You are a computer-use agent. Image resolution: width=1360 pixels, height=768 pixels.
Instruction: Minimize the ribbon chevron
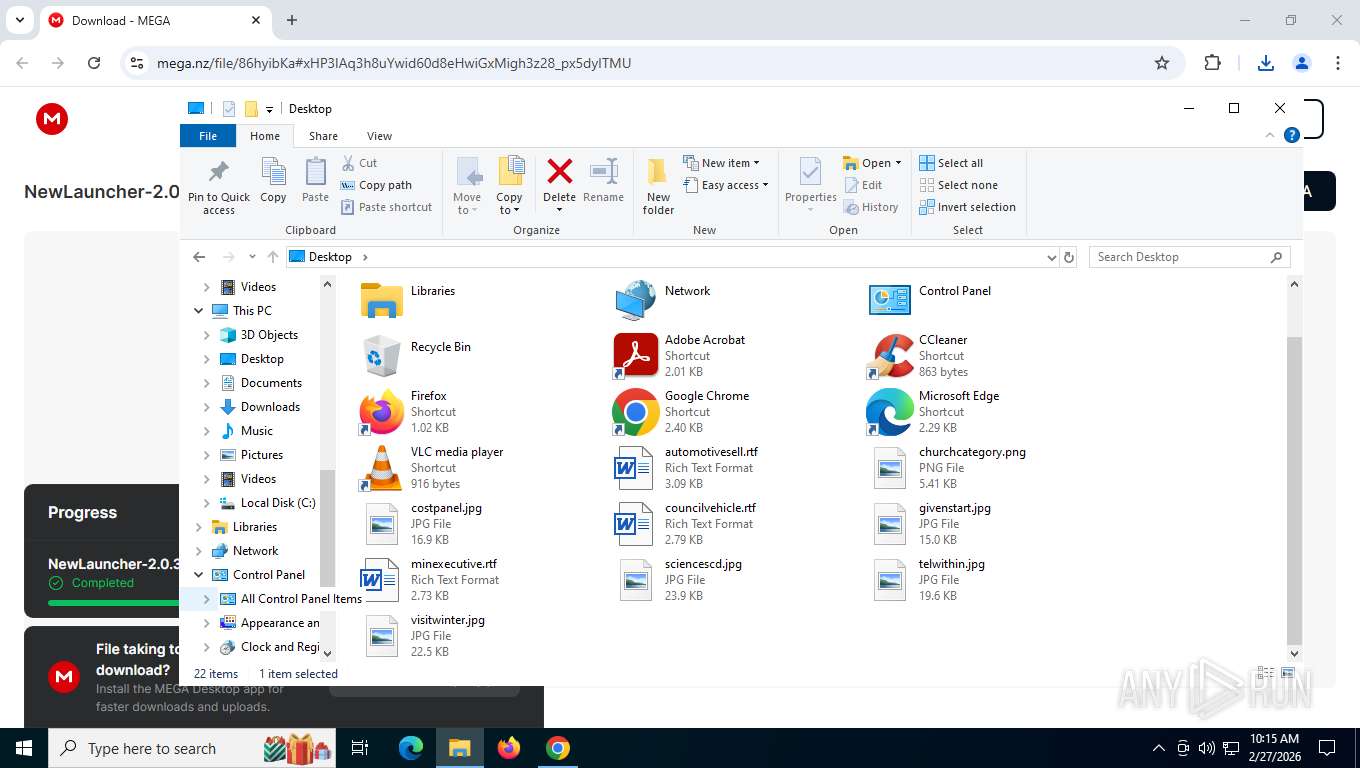1271,135
